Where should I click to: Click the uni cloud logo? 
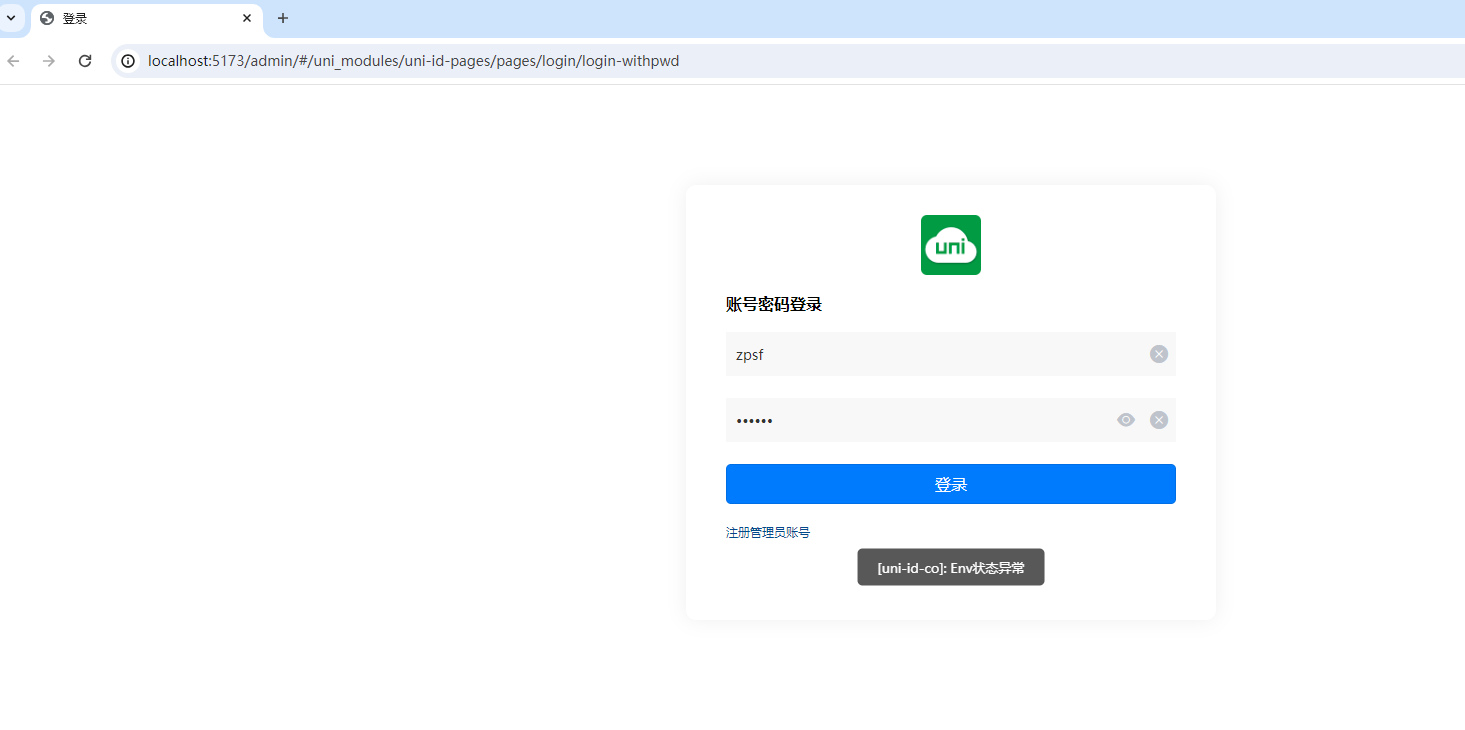[950, 245]
